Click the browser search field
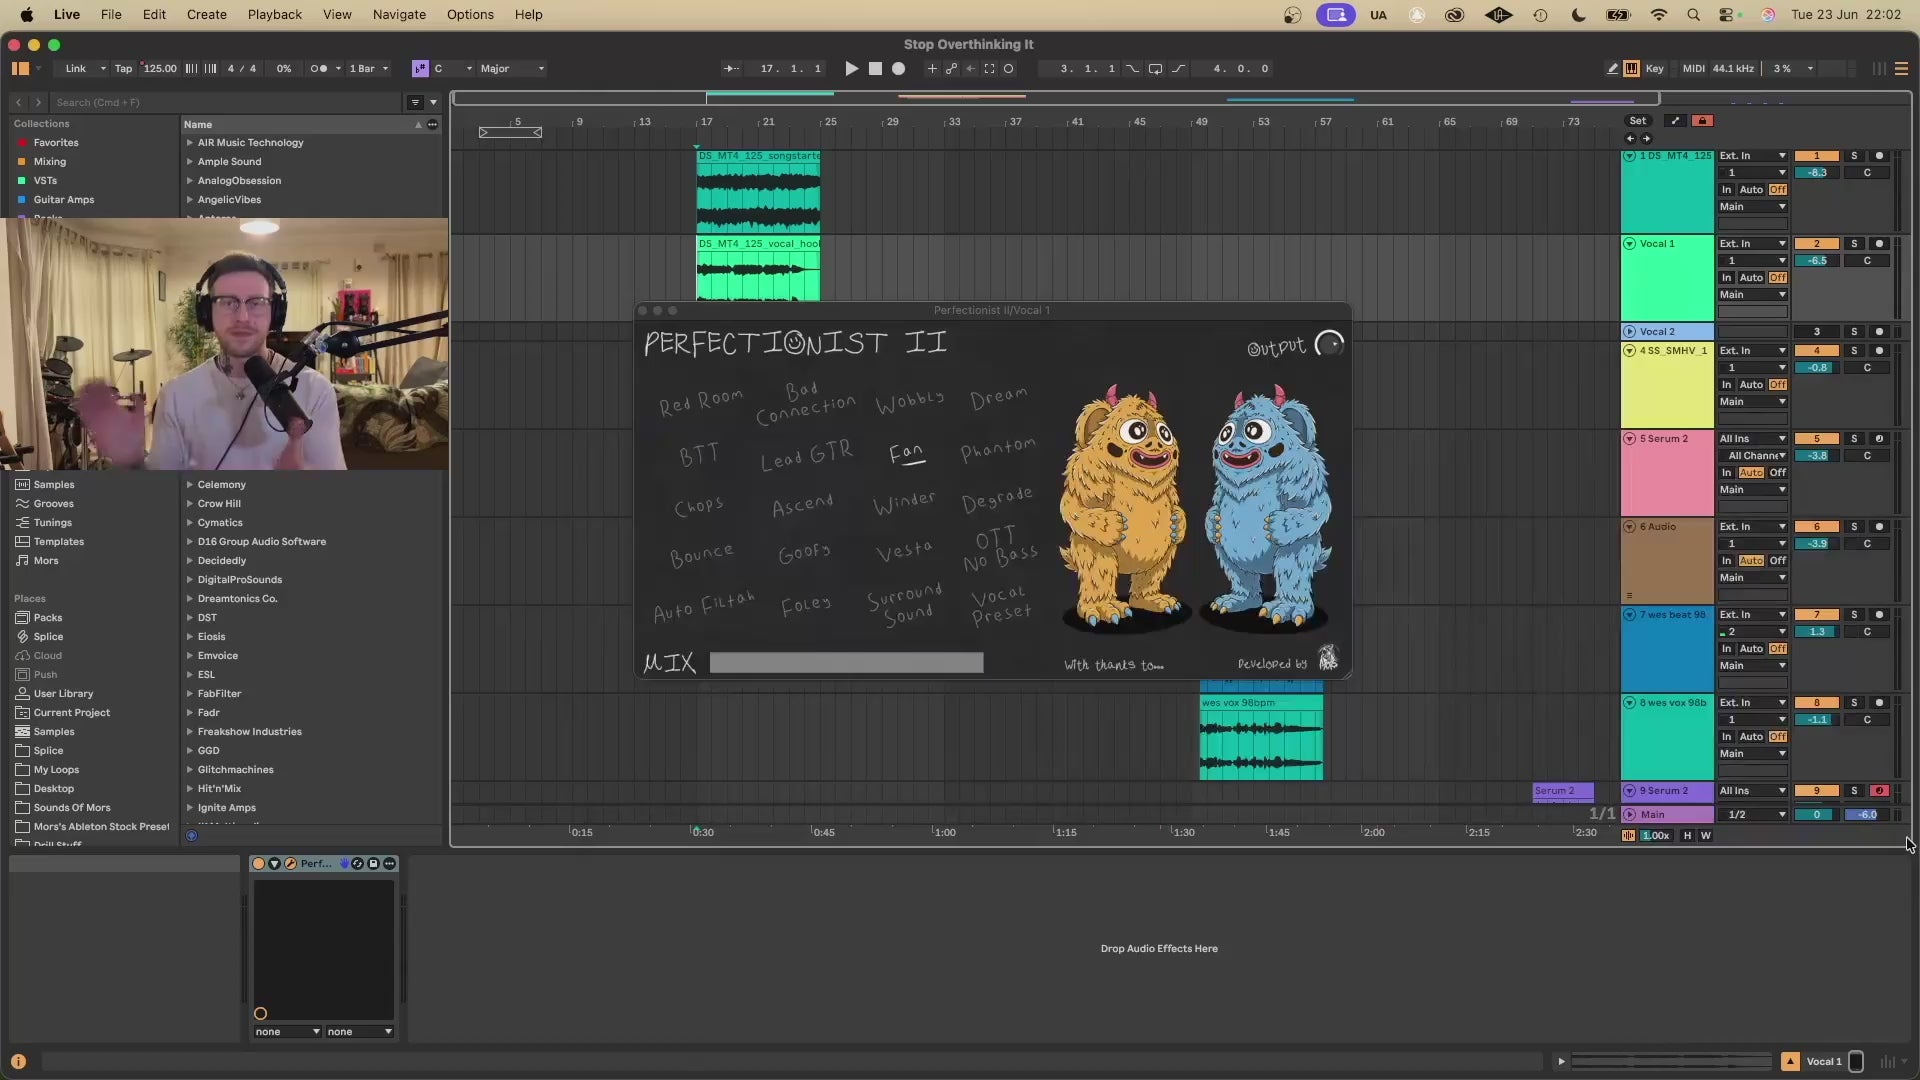1920x1080 pixels. pos(228,102)
